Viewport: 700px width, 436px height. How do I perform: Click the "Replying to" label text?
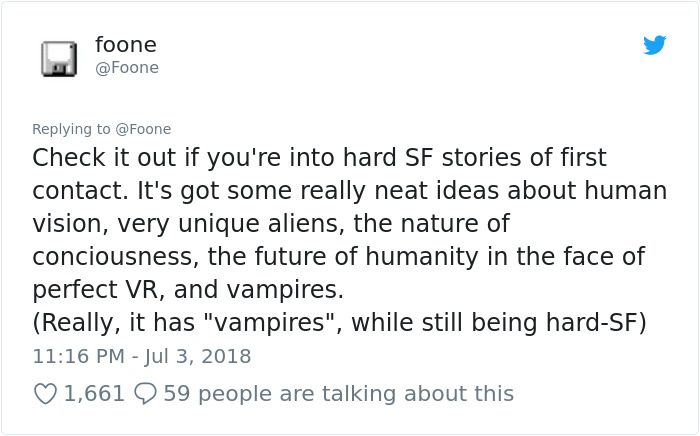tap(71, 129)
